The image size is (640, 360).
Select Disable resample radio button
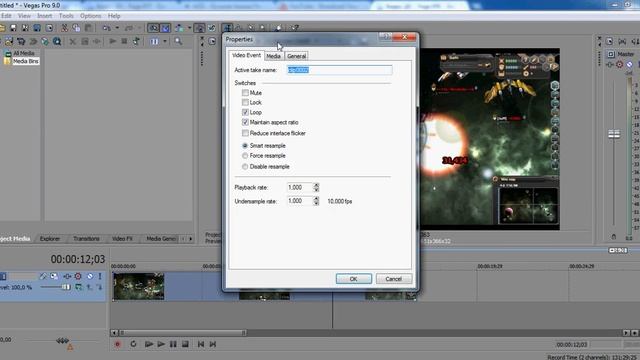245,167
